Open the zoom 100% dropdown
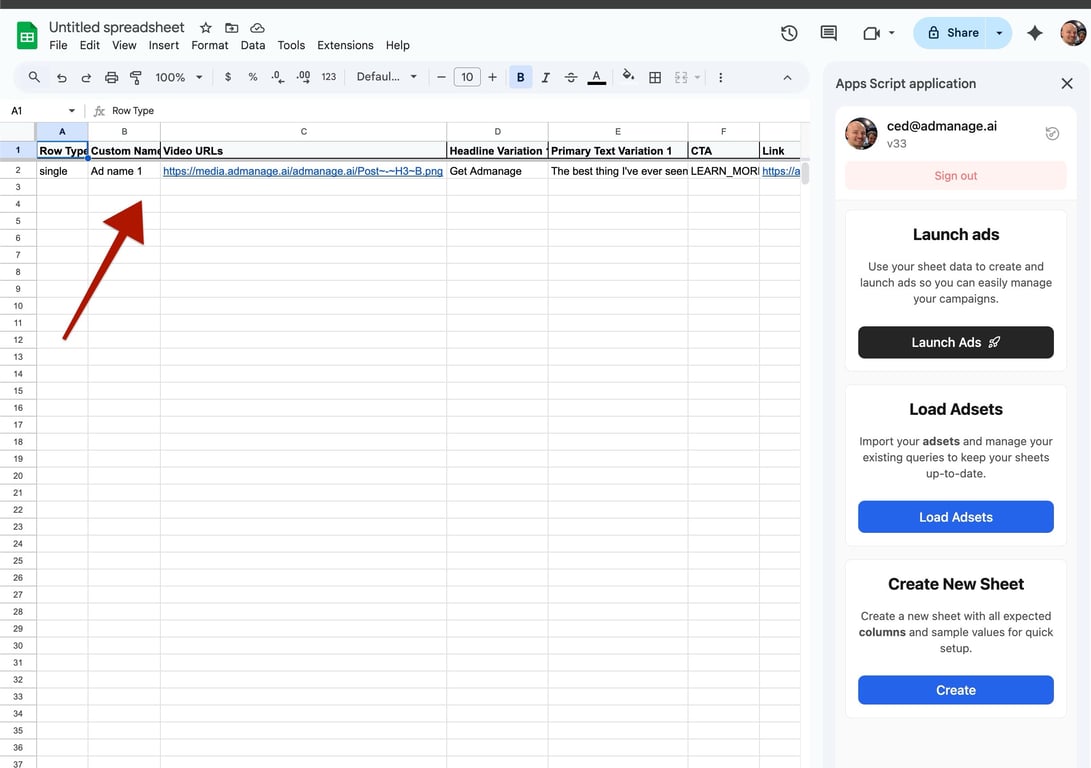This screenshot has height=768, width=1091. click(x=179, y=77)
